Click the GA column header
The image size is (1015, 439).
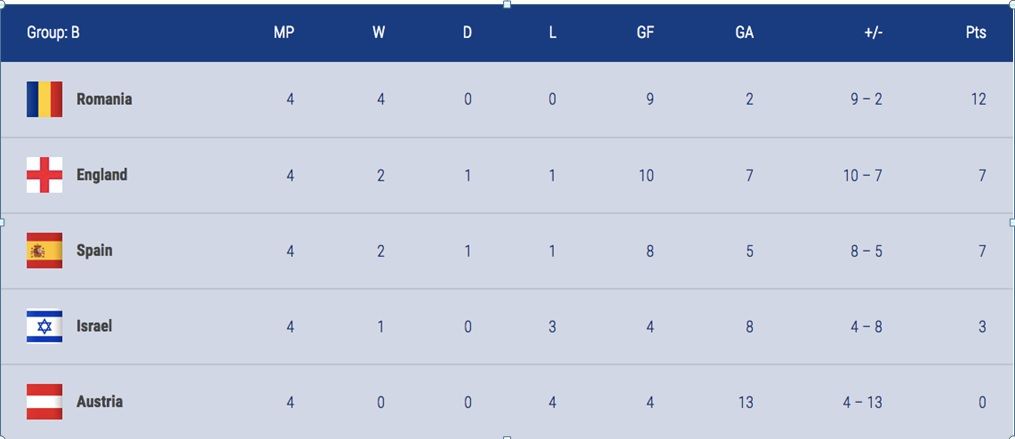(744, 32)
